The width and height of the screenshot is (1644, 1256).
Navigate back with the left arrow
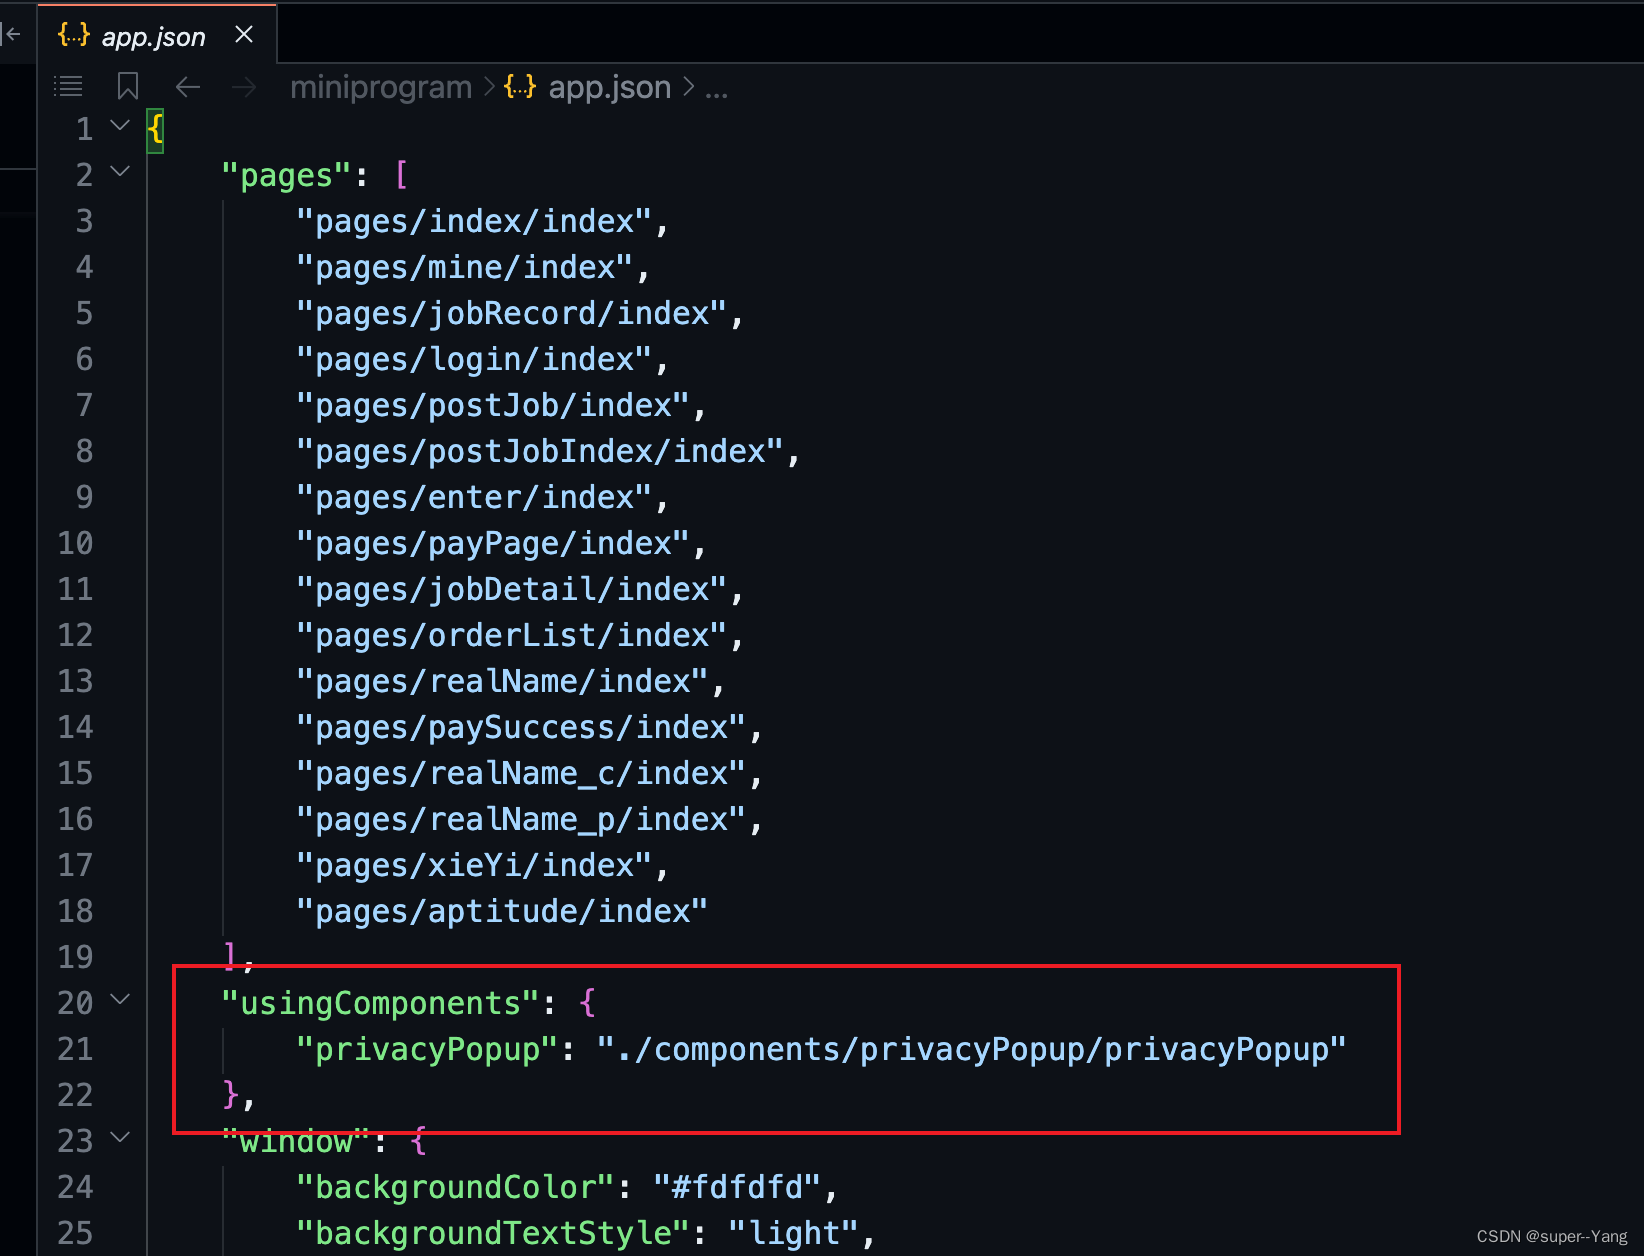pos(187,87)
